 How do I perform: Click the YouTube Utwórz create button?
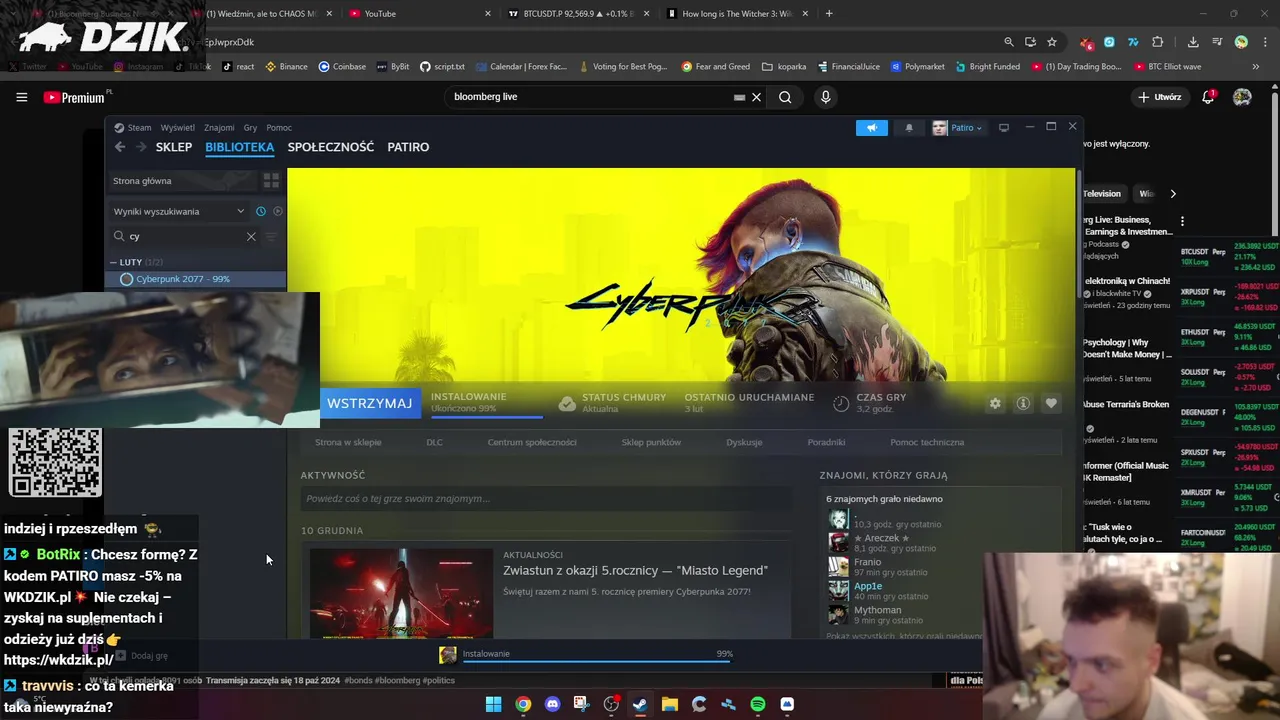(1160, 97)
